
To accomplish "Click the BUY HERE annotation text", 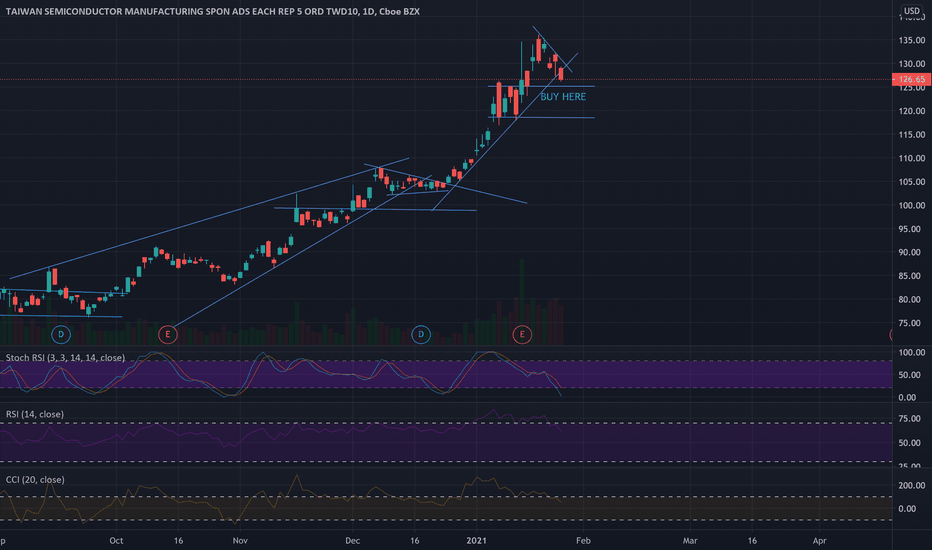I will pyautogui.click(x=563, y=96).
